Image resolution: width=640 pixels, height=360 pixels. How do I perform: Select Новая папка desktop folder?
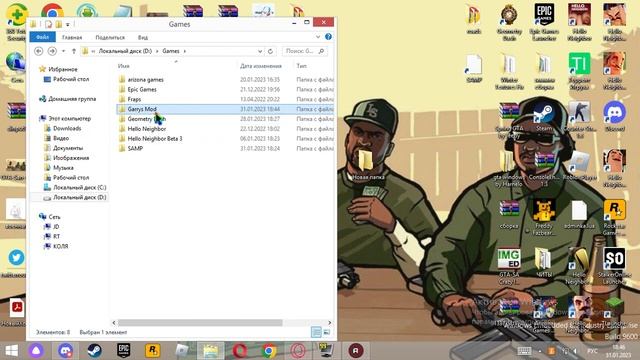tap(367, 164)
